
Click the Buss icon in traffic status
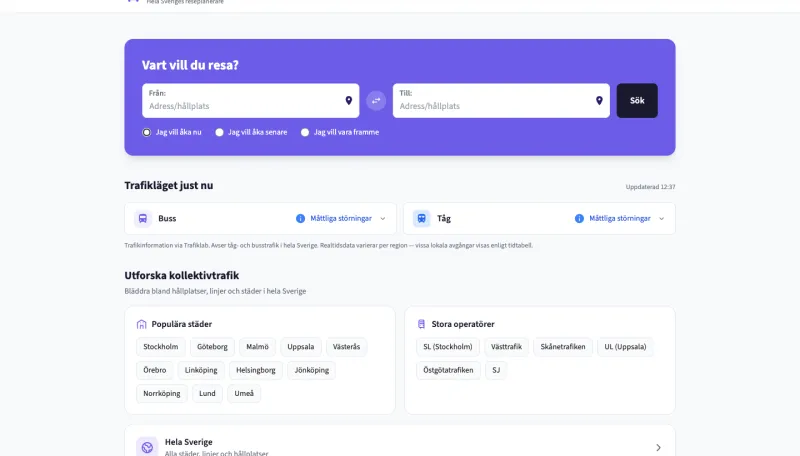(x=143, y=218)
